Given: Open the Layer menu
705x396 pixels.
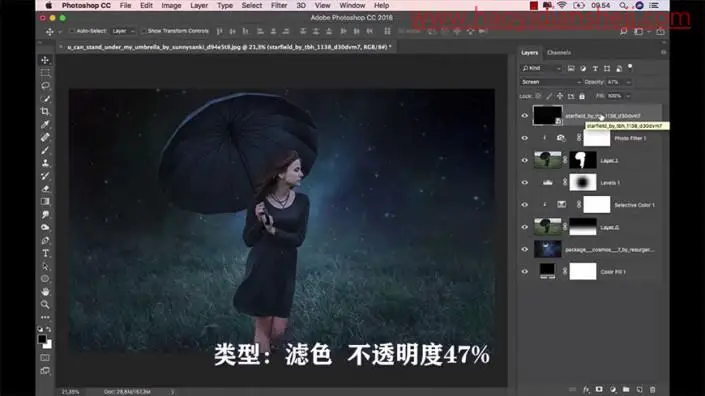Looking at the screenshot, I should click(x=199, y=5).
